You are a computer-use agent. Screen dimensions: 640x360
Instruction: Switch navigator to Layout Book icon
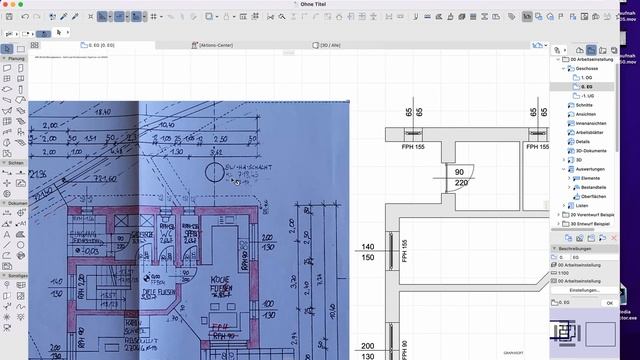603,50
